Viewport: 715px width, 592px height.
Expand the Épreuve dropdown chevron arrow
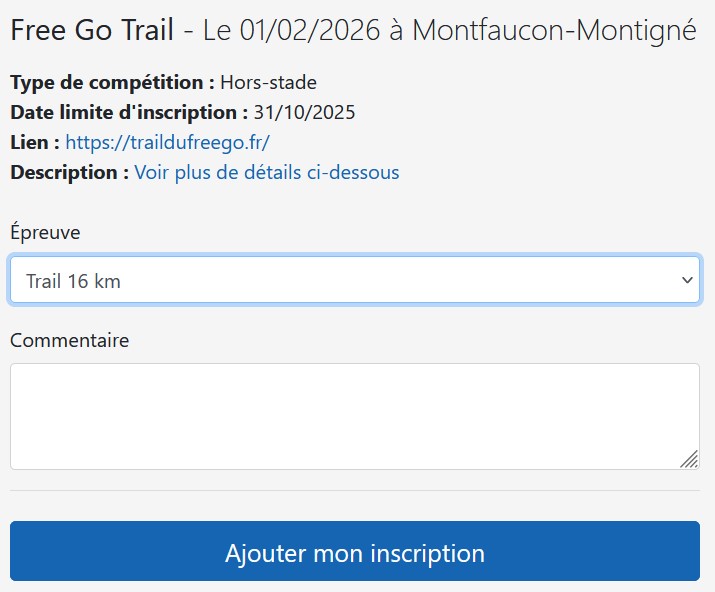click(x=686, y=281)
